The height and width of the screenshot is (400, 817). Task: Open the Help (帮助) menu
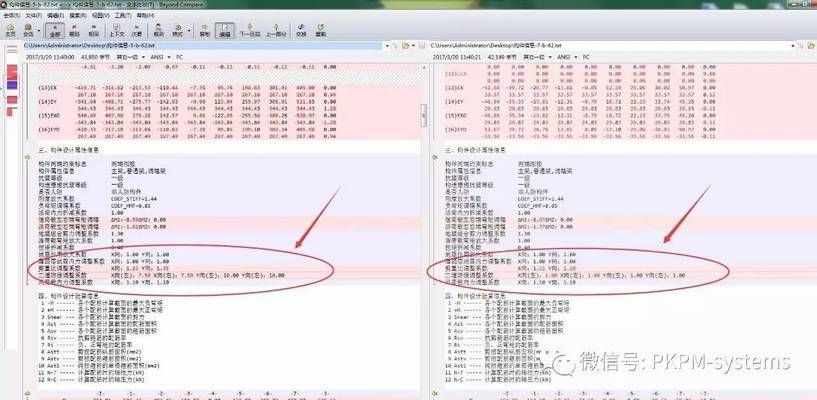click(x=145, y=16)
